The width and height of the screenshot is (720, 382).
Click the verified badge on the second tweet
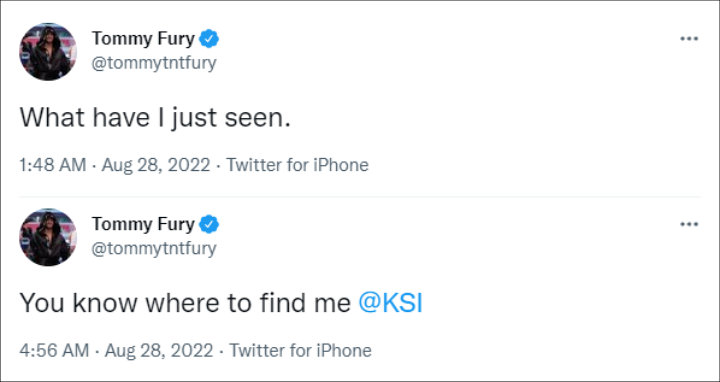tap(209, 225)
